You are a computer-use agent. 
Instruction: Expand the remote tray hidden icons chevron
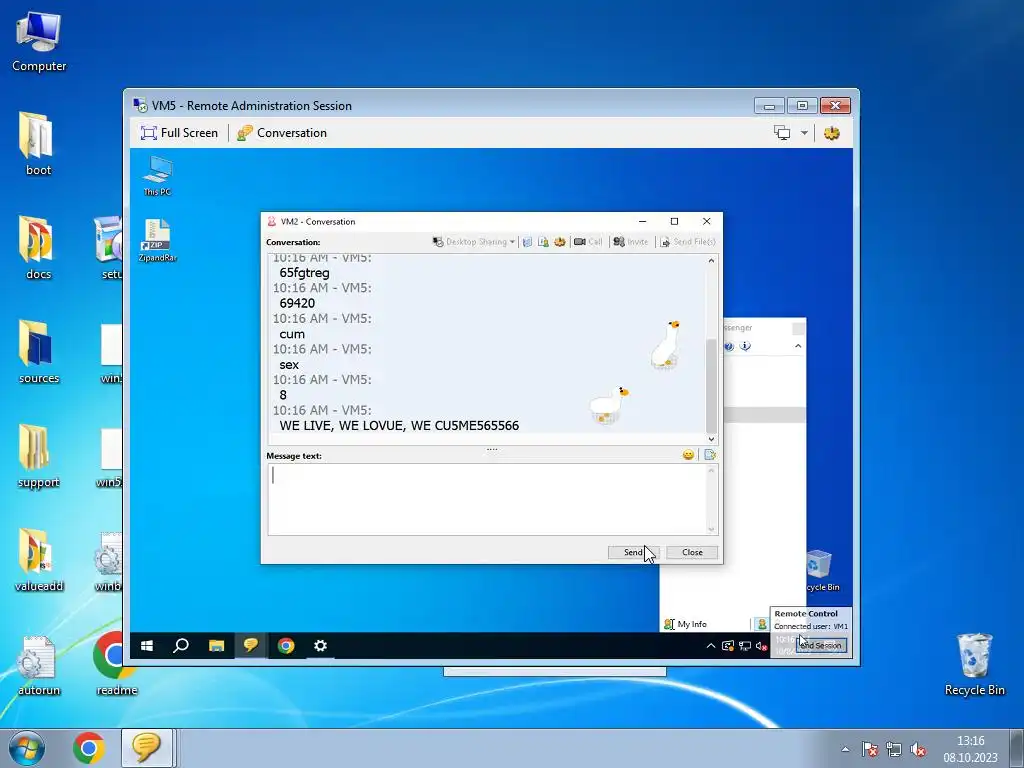pos(711,646)
